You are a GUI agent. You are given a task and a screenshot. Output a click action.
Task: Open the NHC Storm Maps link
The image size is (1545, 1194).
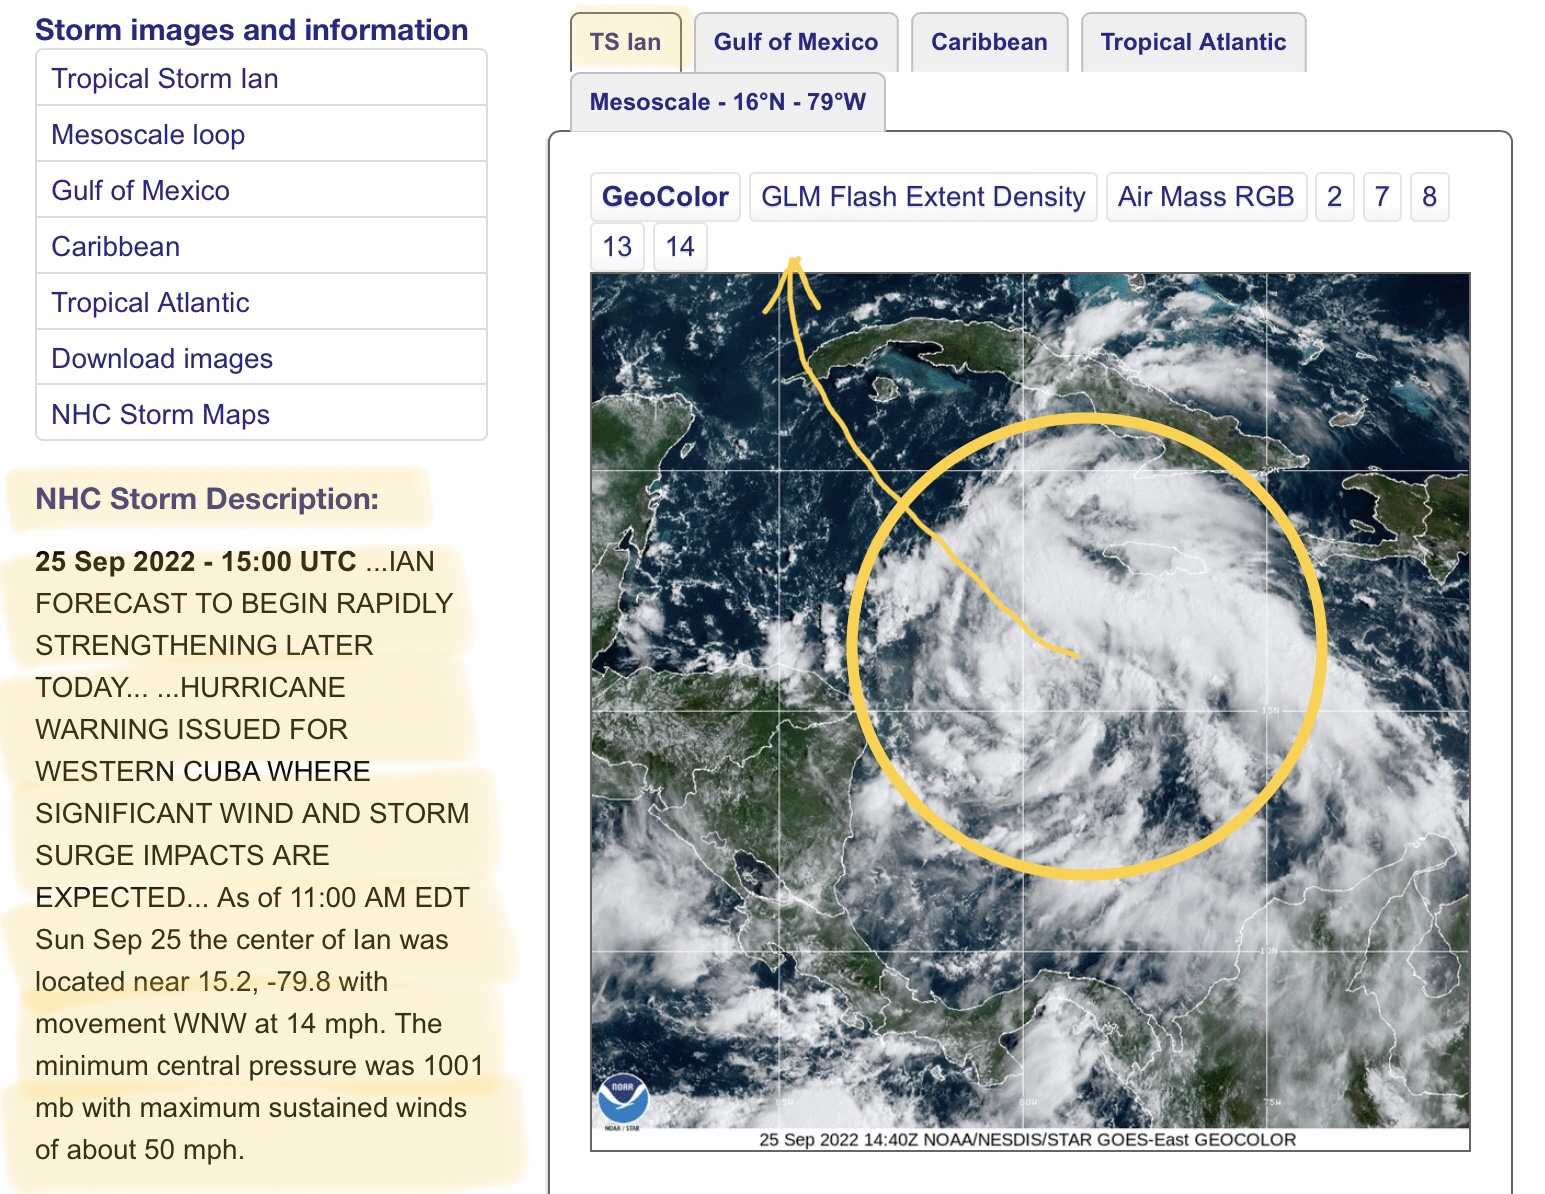(x=261, y=414)
